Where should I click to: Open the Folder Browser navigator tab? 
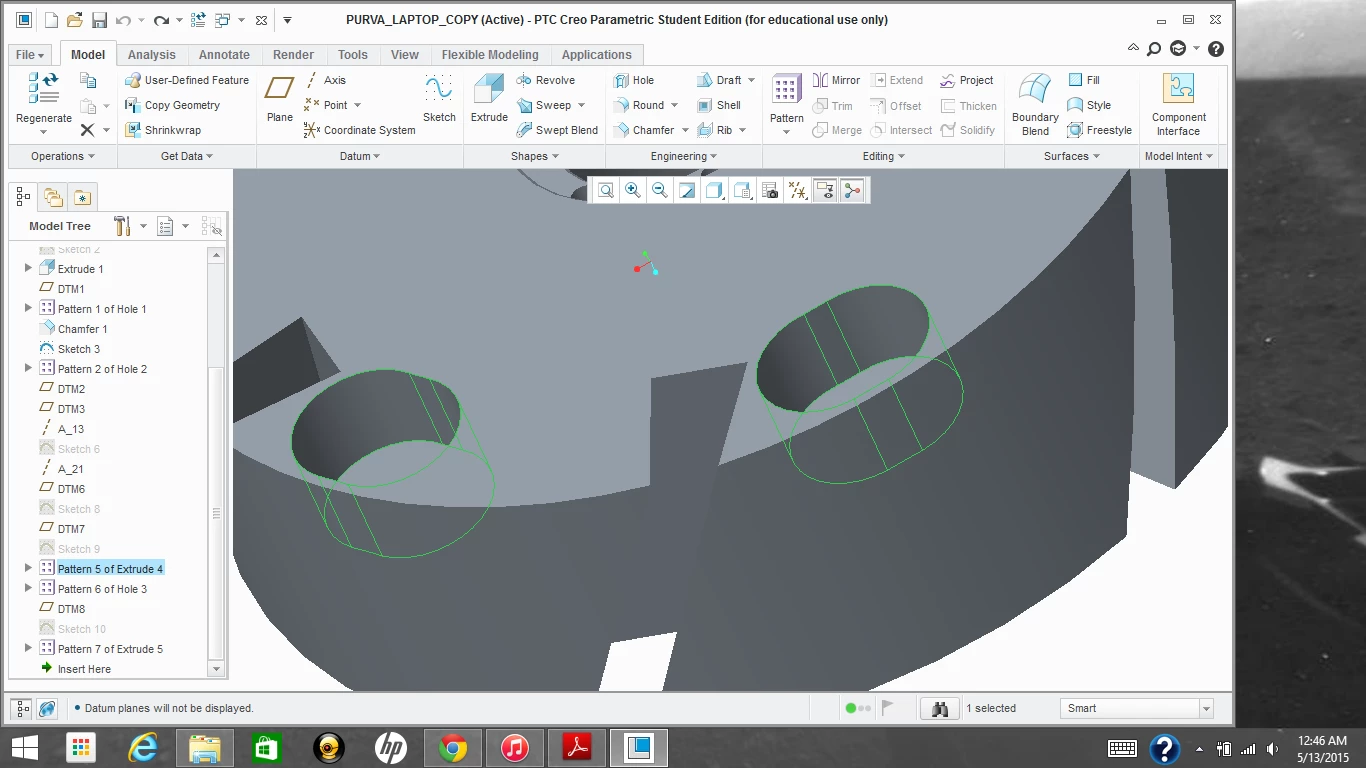[53, 197]
